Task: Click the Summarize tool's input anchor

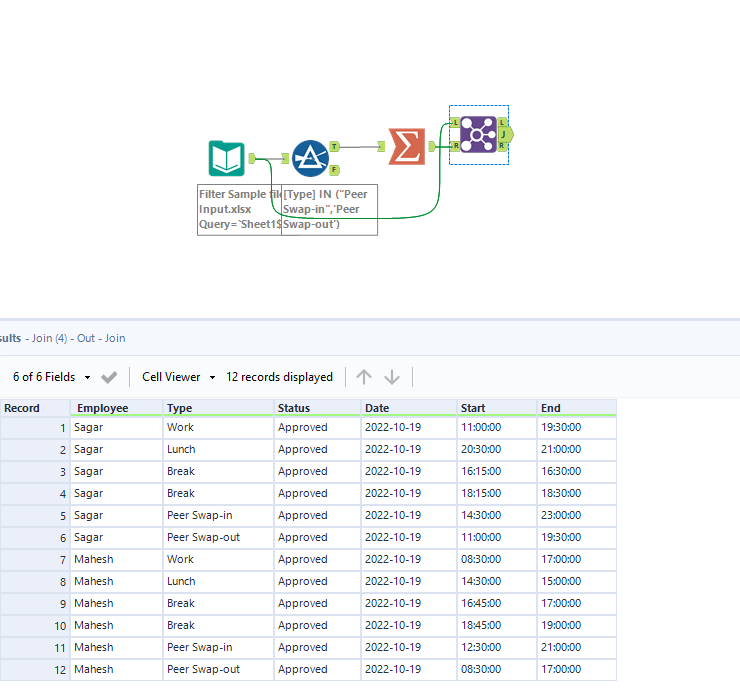Action: tap(381, 147)
